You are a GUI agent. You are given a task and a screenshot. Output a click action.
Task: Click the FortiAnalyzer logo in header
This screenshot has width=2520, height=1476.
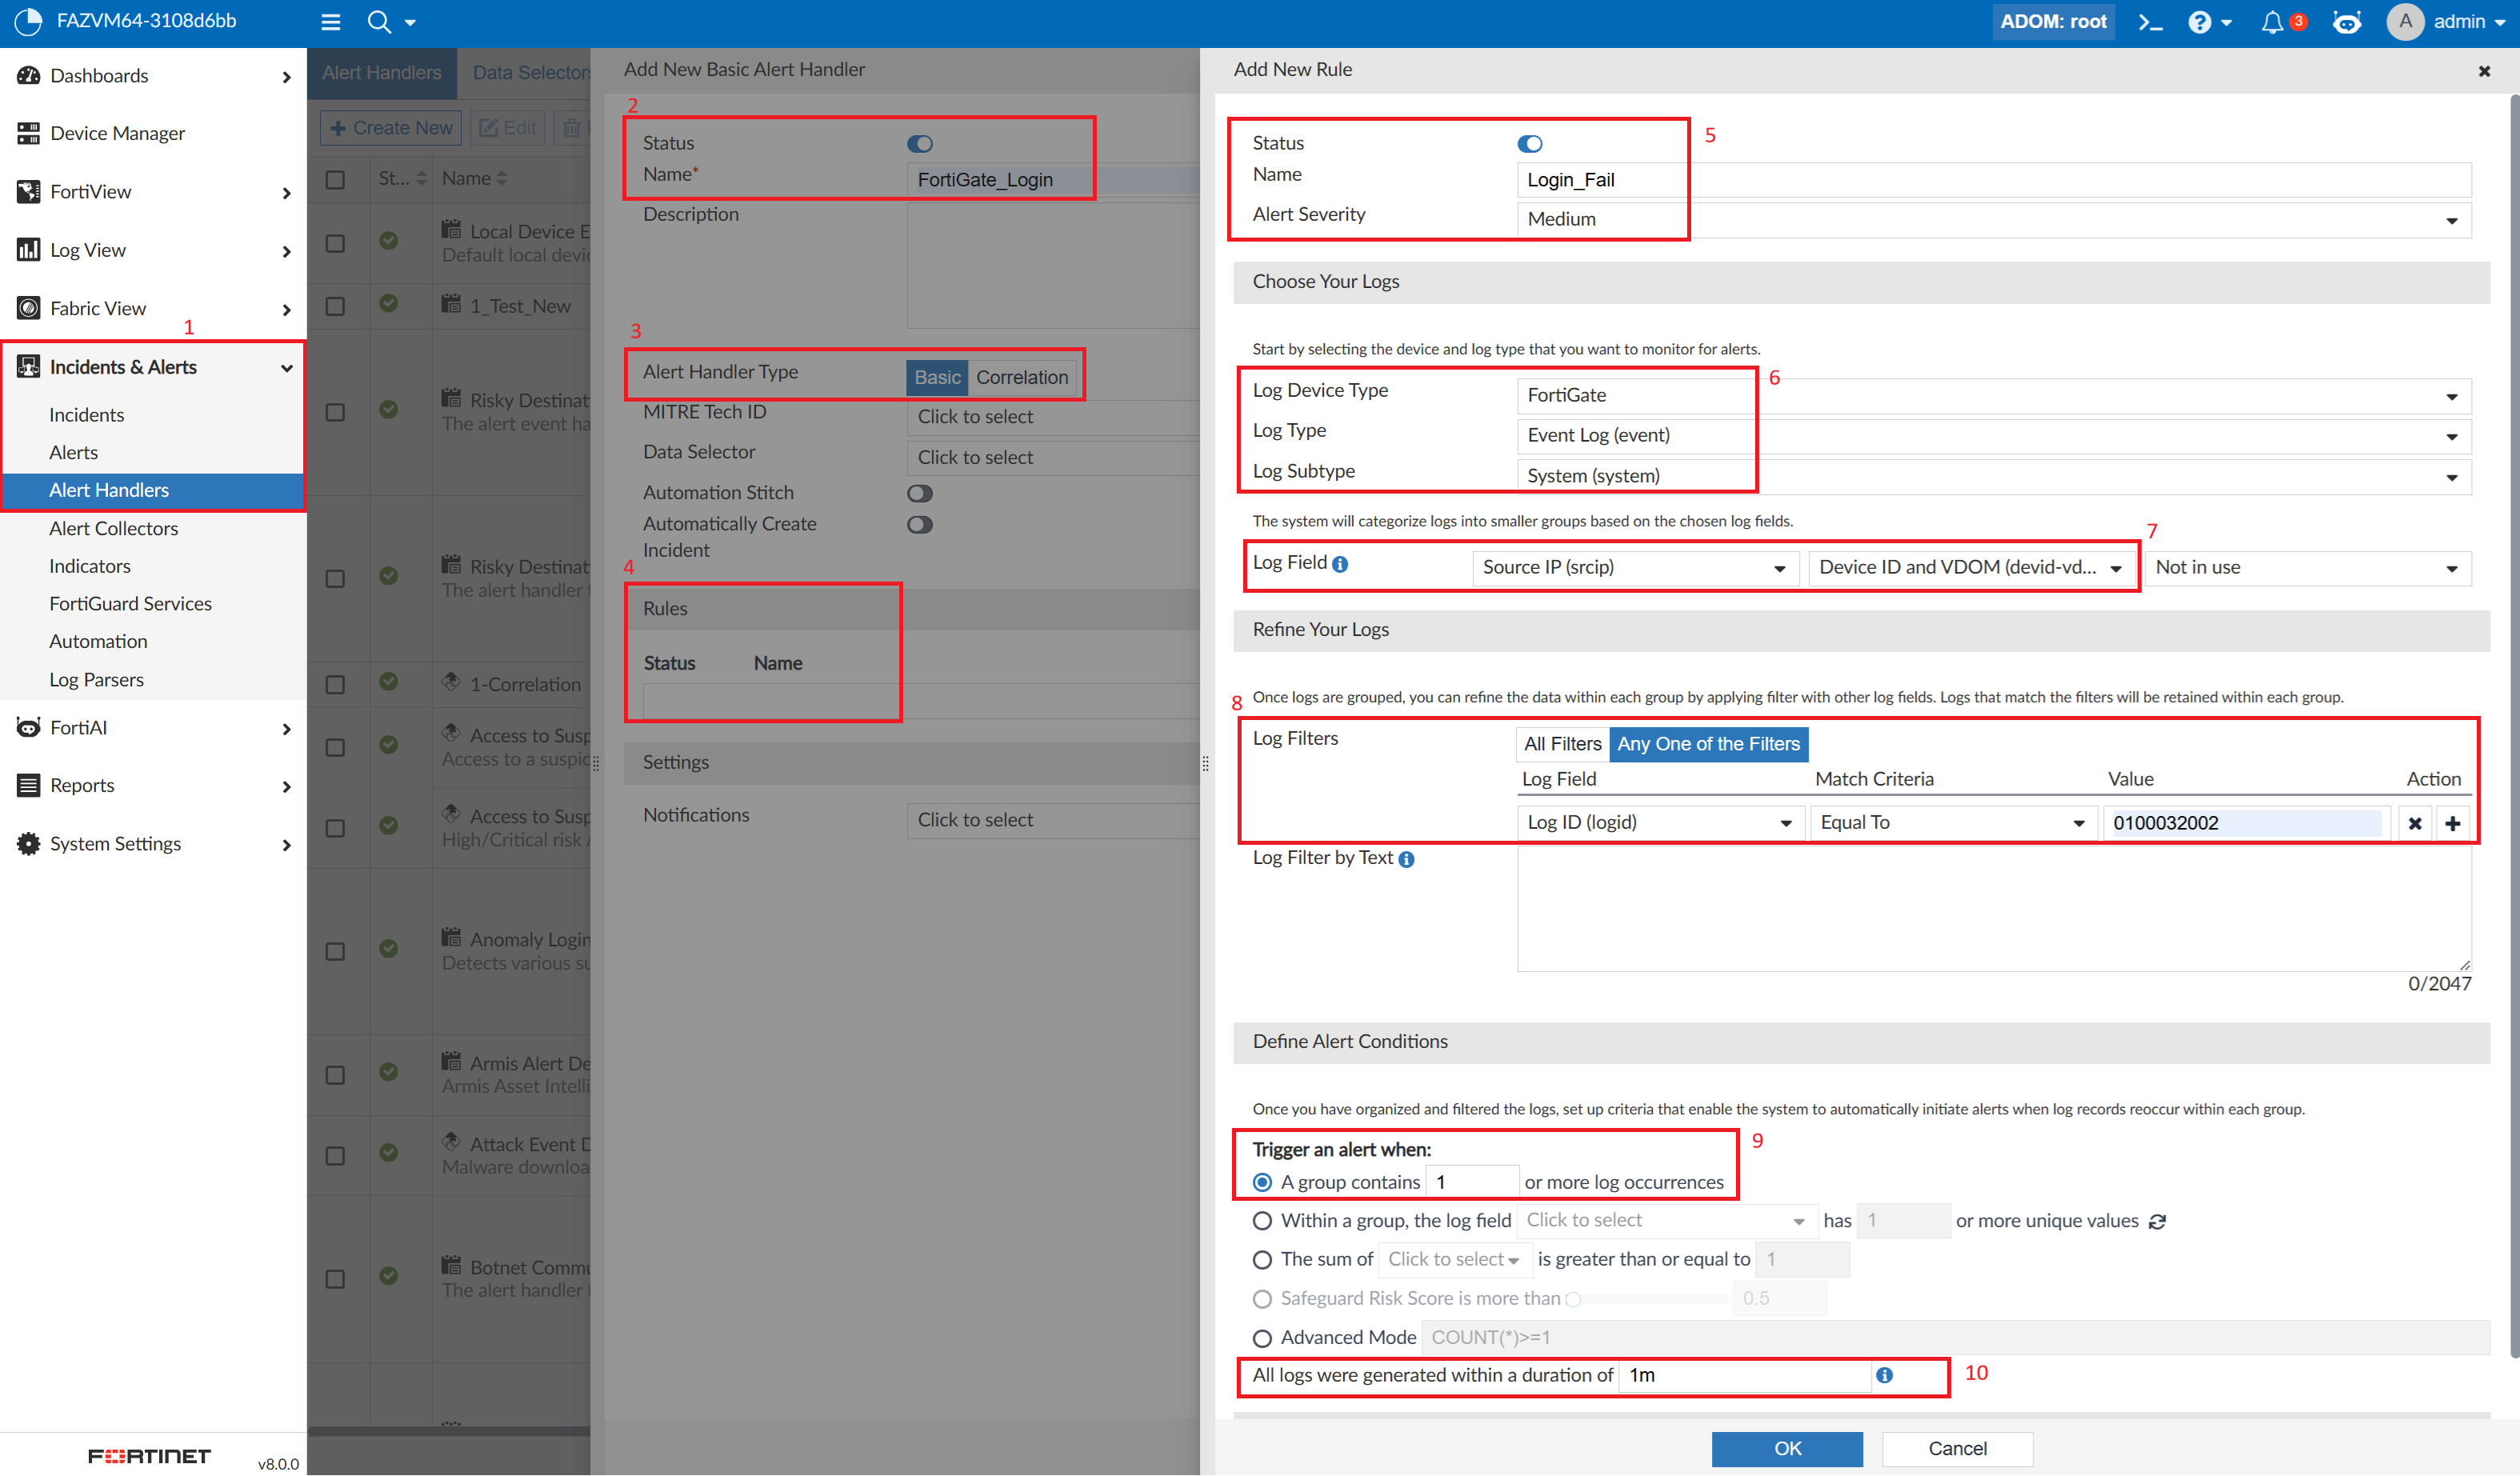click(28, 21)
